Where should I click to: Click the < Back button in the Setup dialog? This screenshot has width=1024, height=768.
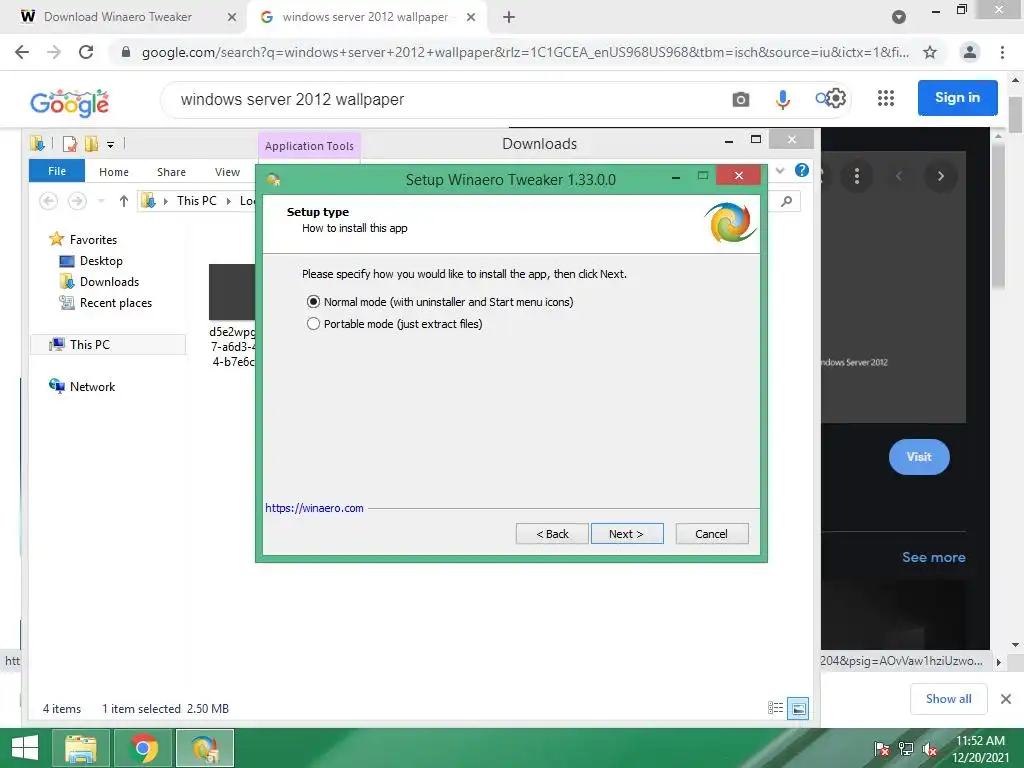[x=552, y=534]
